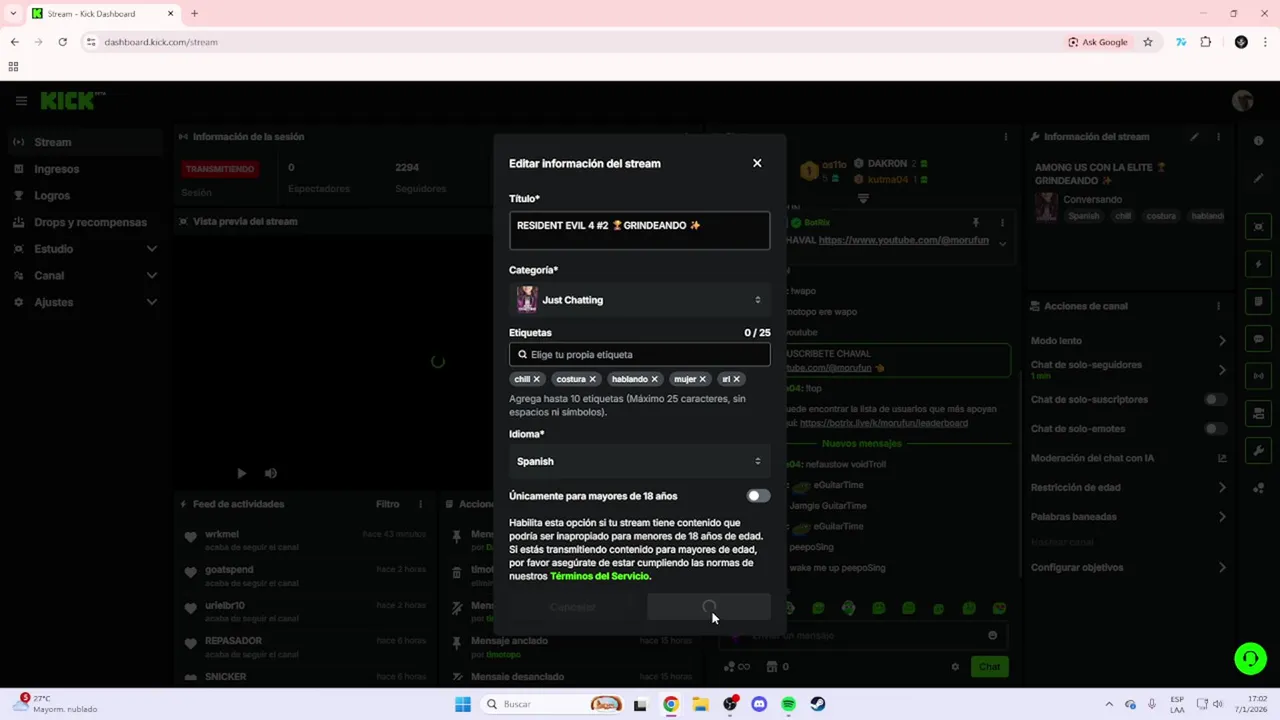1280x720 pixels.
Task: Play the stream preview
Action: (x=241, y=473)
